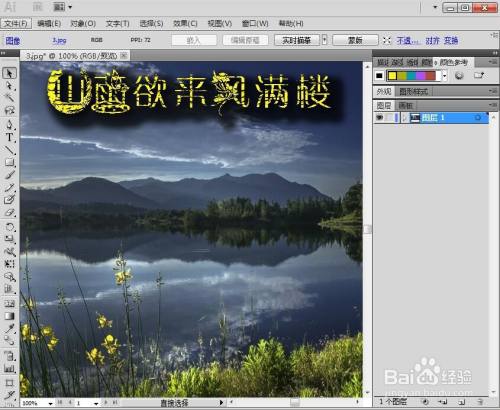The image size is (500, 410).
Task: Open 文字(T) menu
Action: click(118, 24)
